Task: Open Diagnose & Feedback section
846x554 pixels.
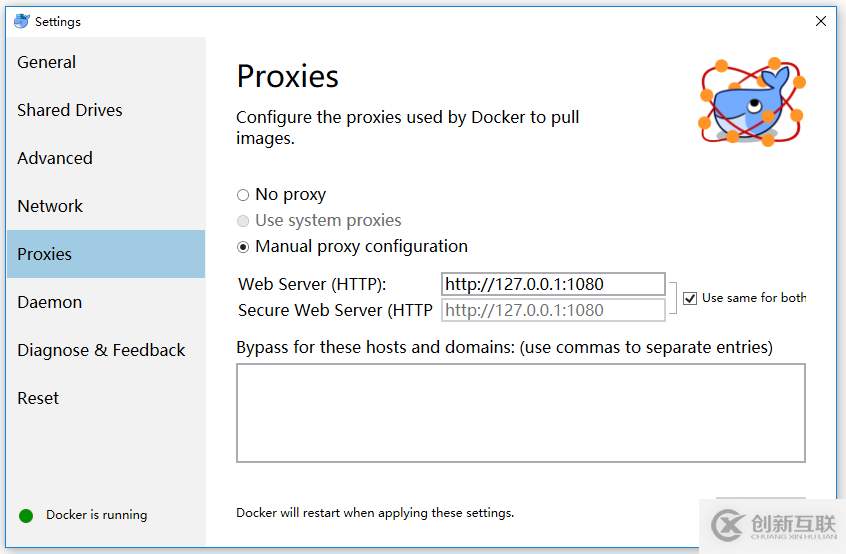Action: pyautogui.click(x=101, y=350)
